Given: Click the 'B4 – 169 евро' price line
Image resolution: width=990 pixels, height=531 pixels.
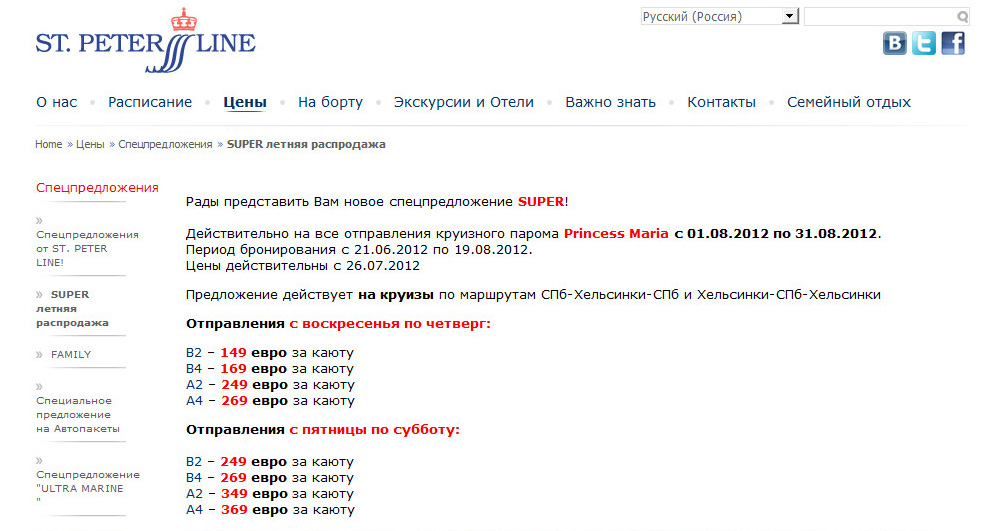Looking at the screenshot, I should coord(270,369).
